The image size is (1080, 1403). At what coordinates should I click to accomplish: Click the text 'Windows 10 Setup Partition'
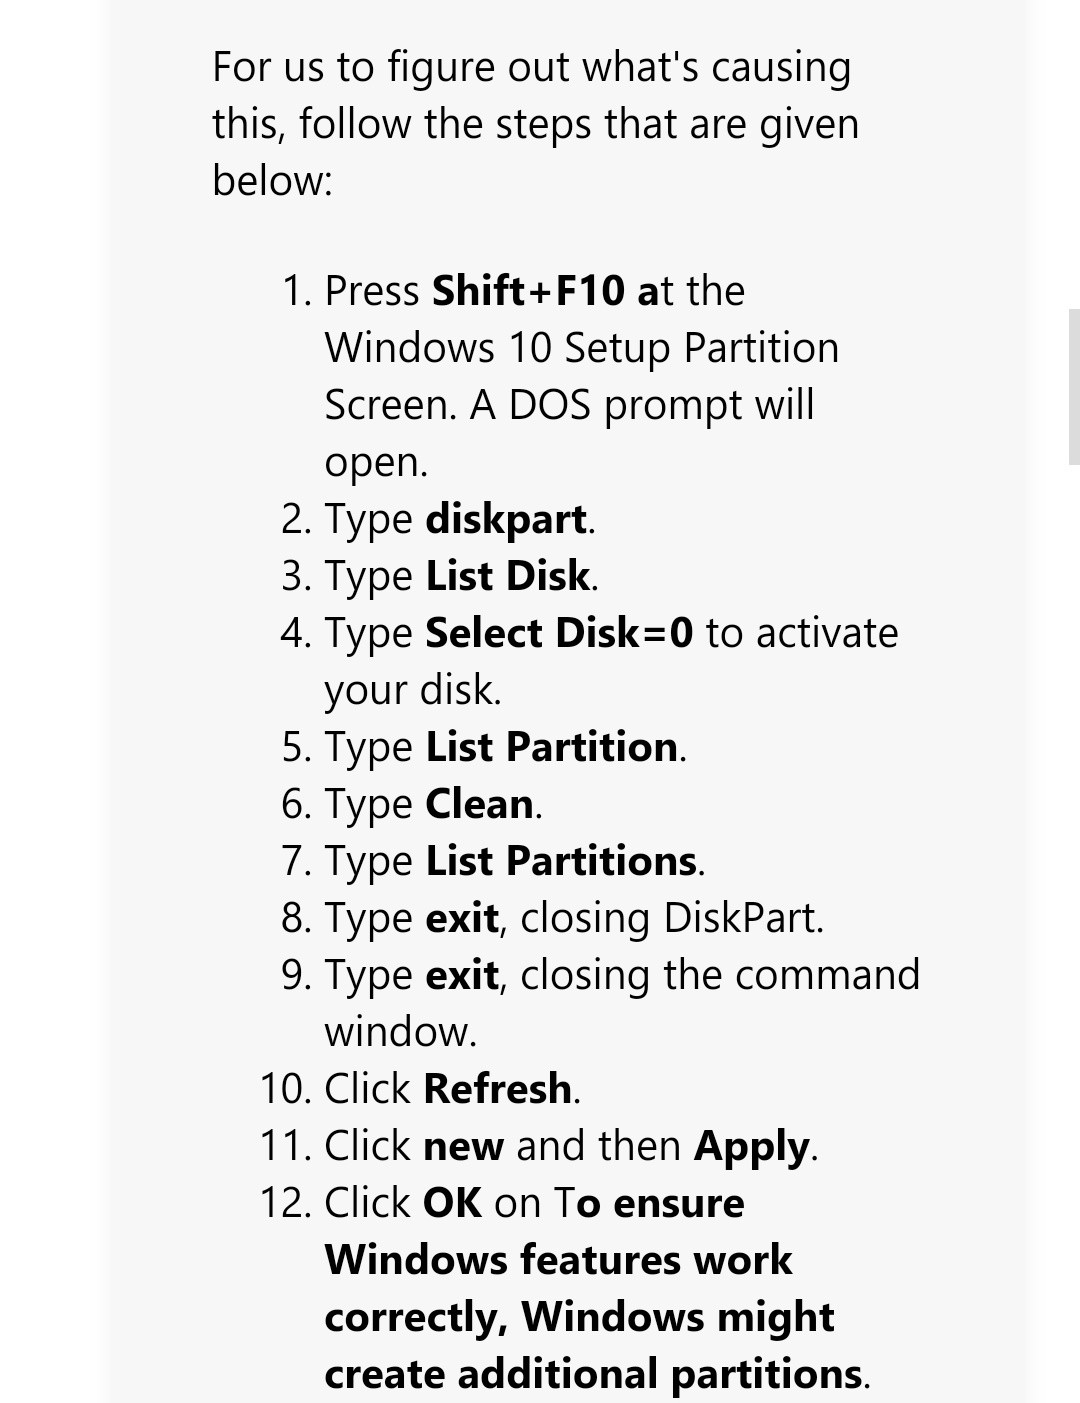coord(582,348)
